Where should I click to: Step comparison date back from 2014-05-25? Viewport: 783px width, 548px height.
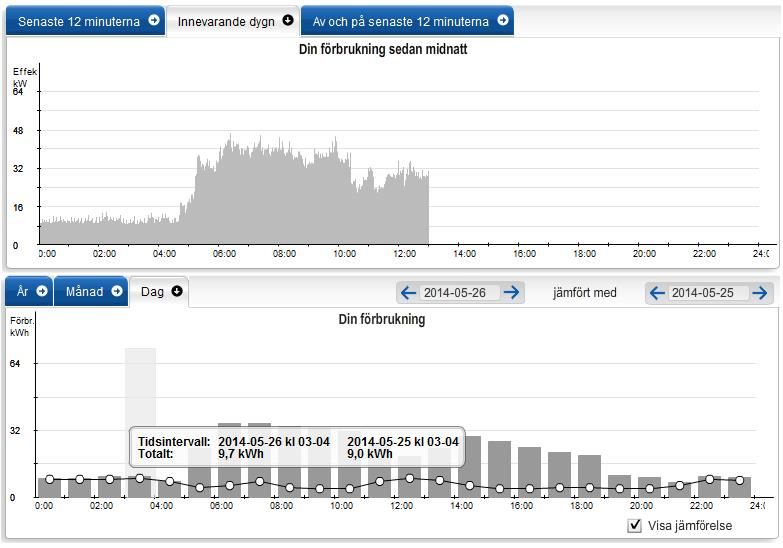coord(657,292)
